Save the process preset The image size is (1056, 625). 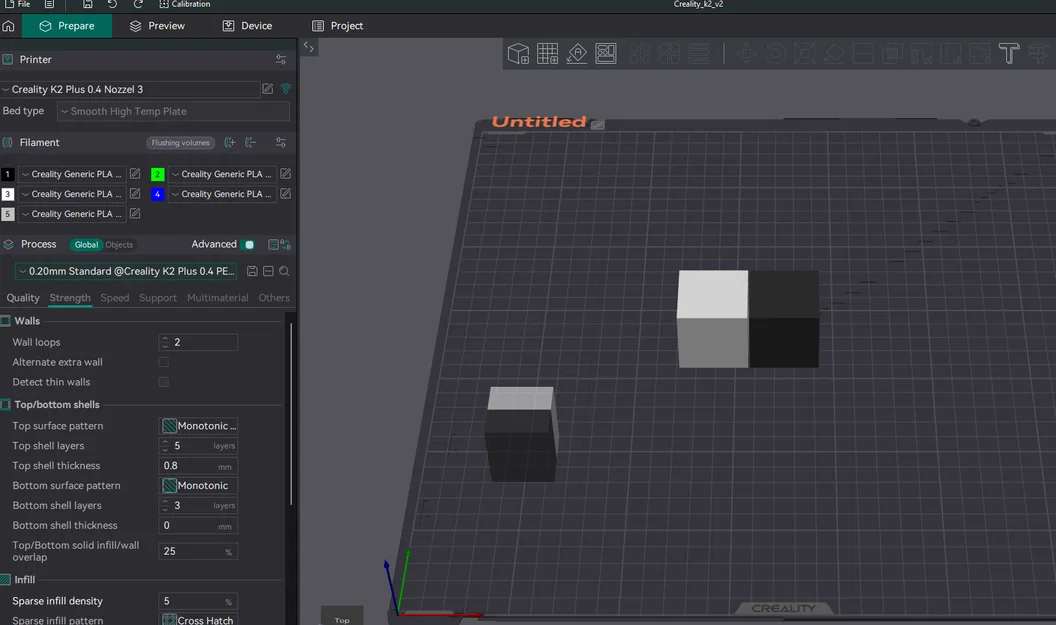[x=252, y=271]
